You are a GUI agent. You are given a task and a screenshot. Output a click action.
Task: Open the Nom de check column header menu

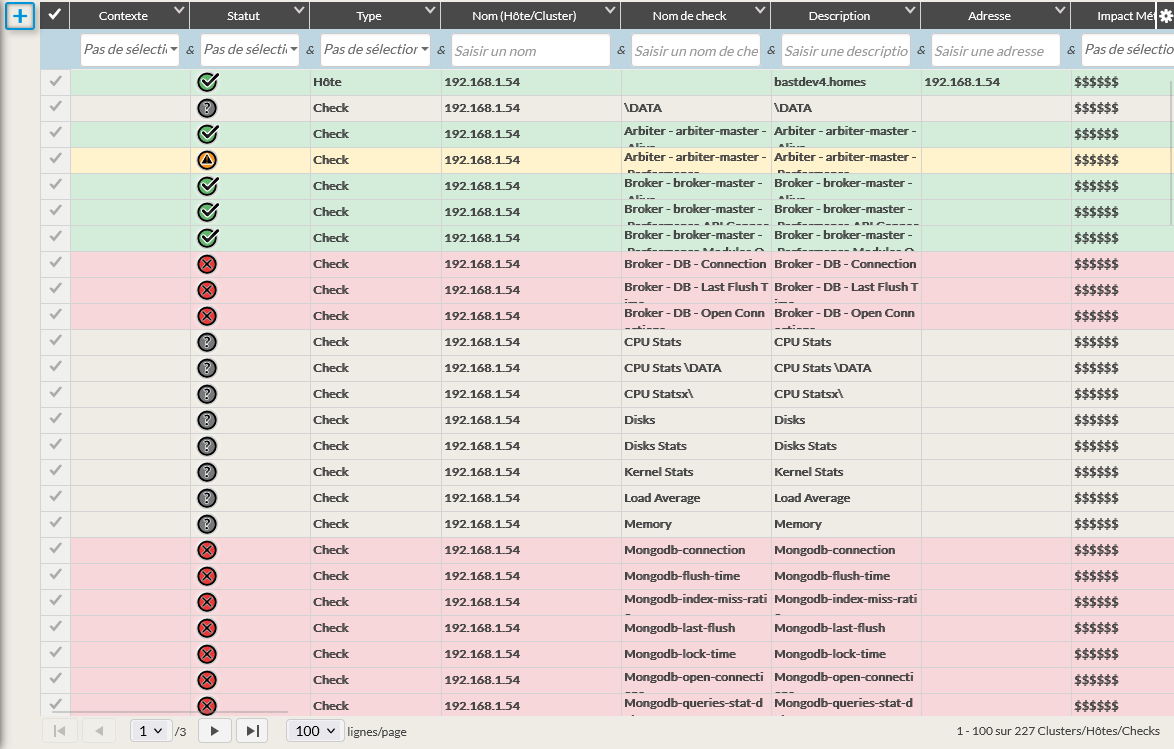point(758,11)
